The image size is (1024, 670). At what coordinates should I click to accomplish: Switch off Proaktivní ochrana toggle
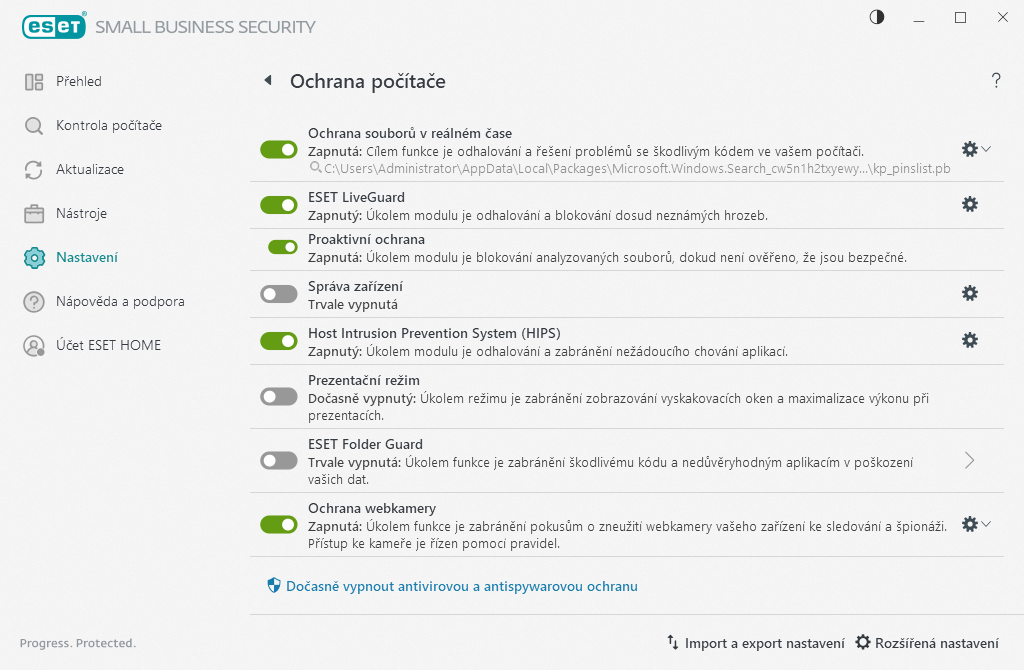[x=283, y=247]
